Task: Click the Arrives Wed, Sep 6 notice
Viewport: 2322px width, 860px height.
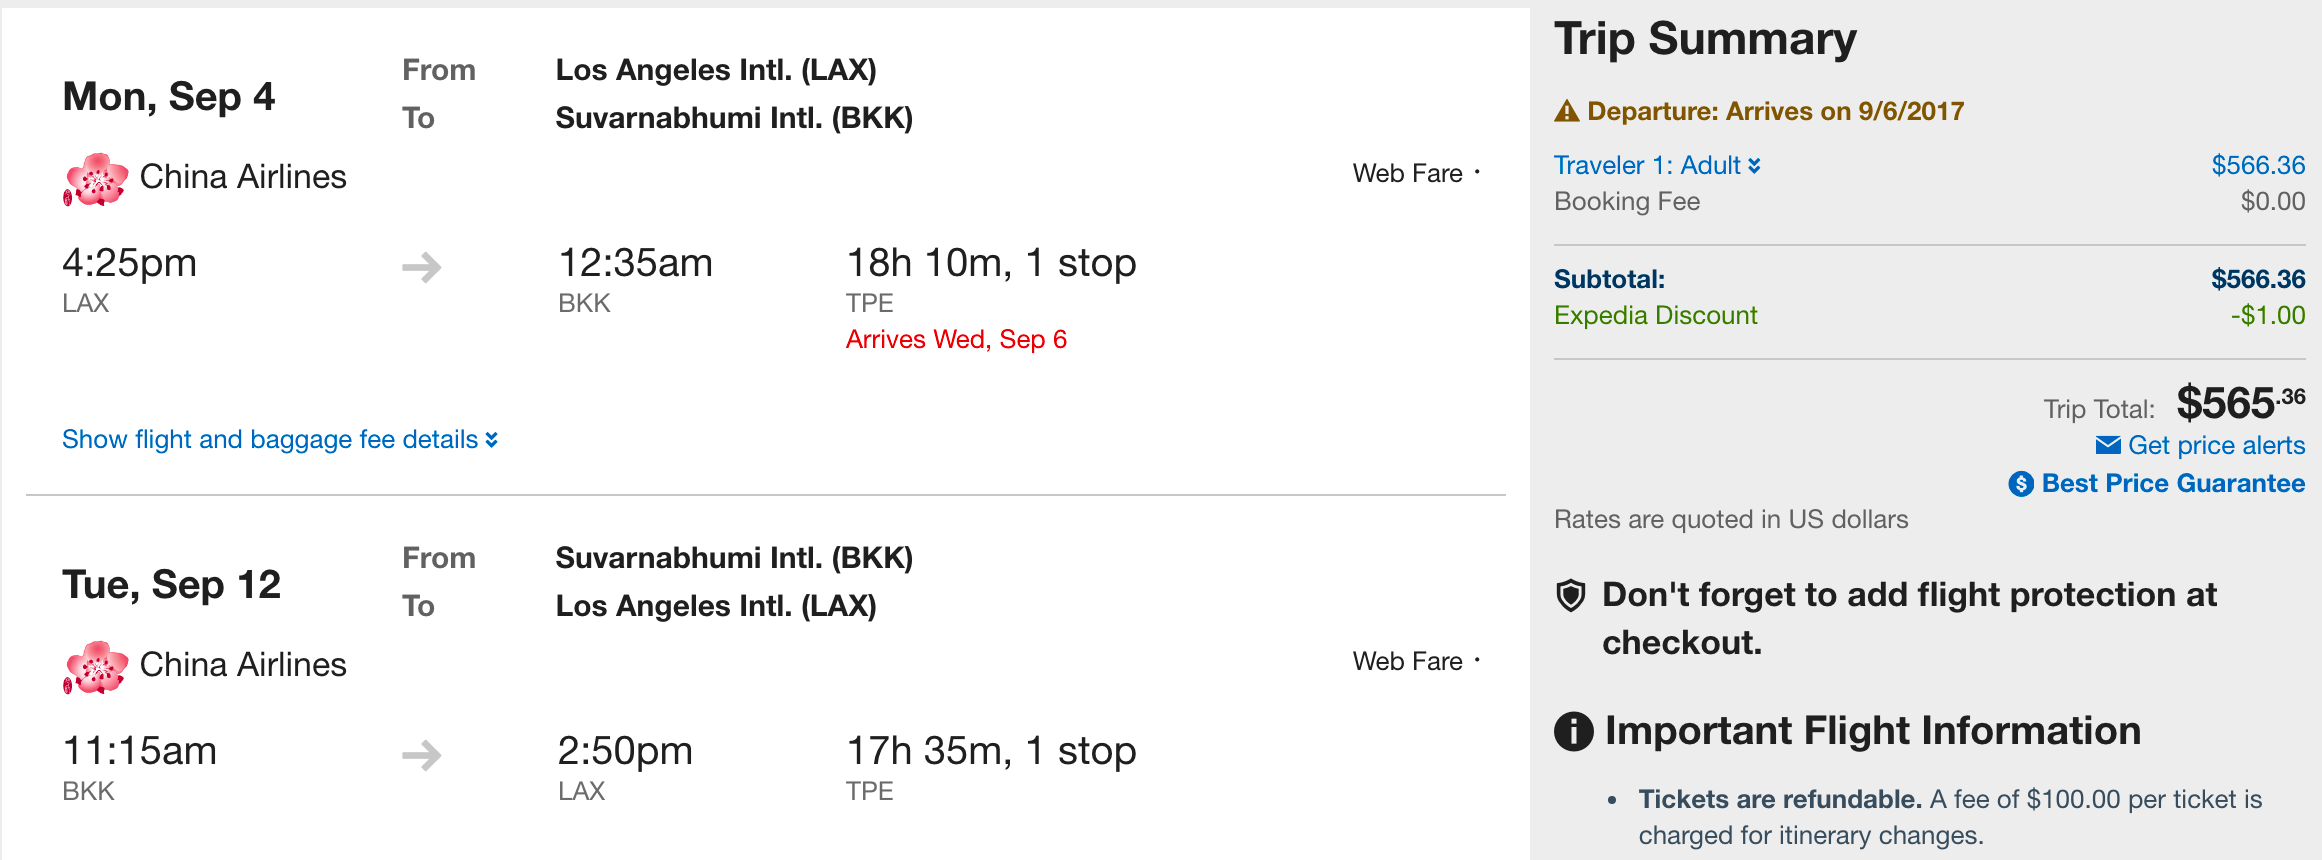Action: click(956, 339)
